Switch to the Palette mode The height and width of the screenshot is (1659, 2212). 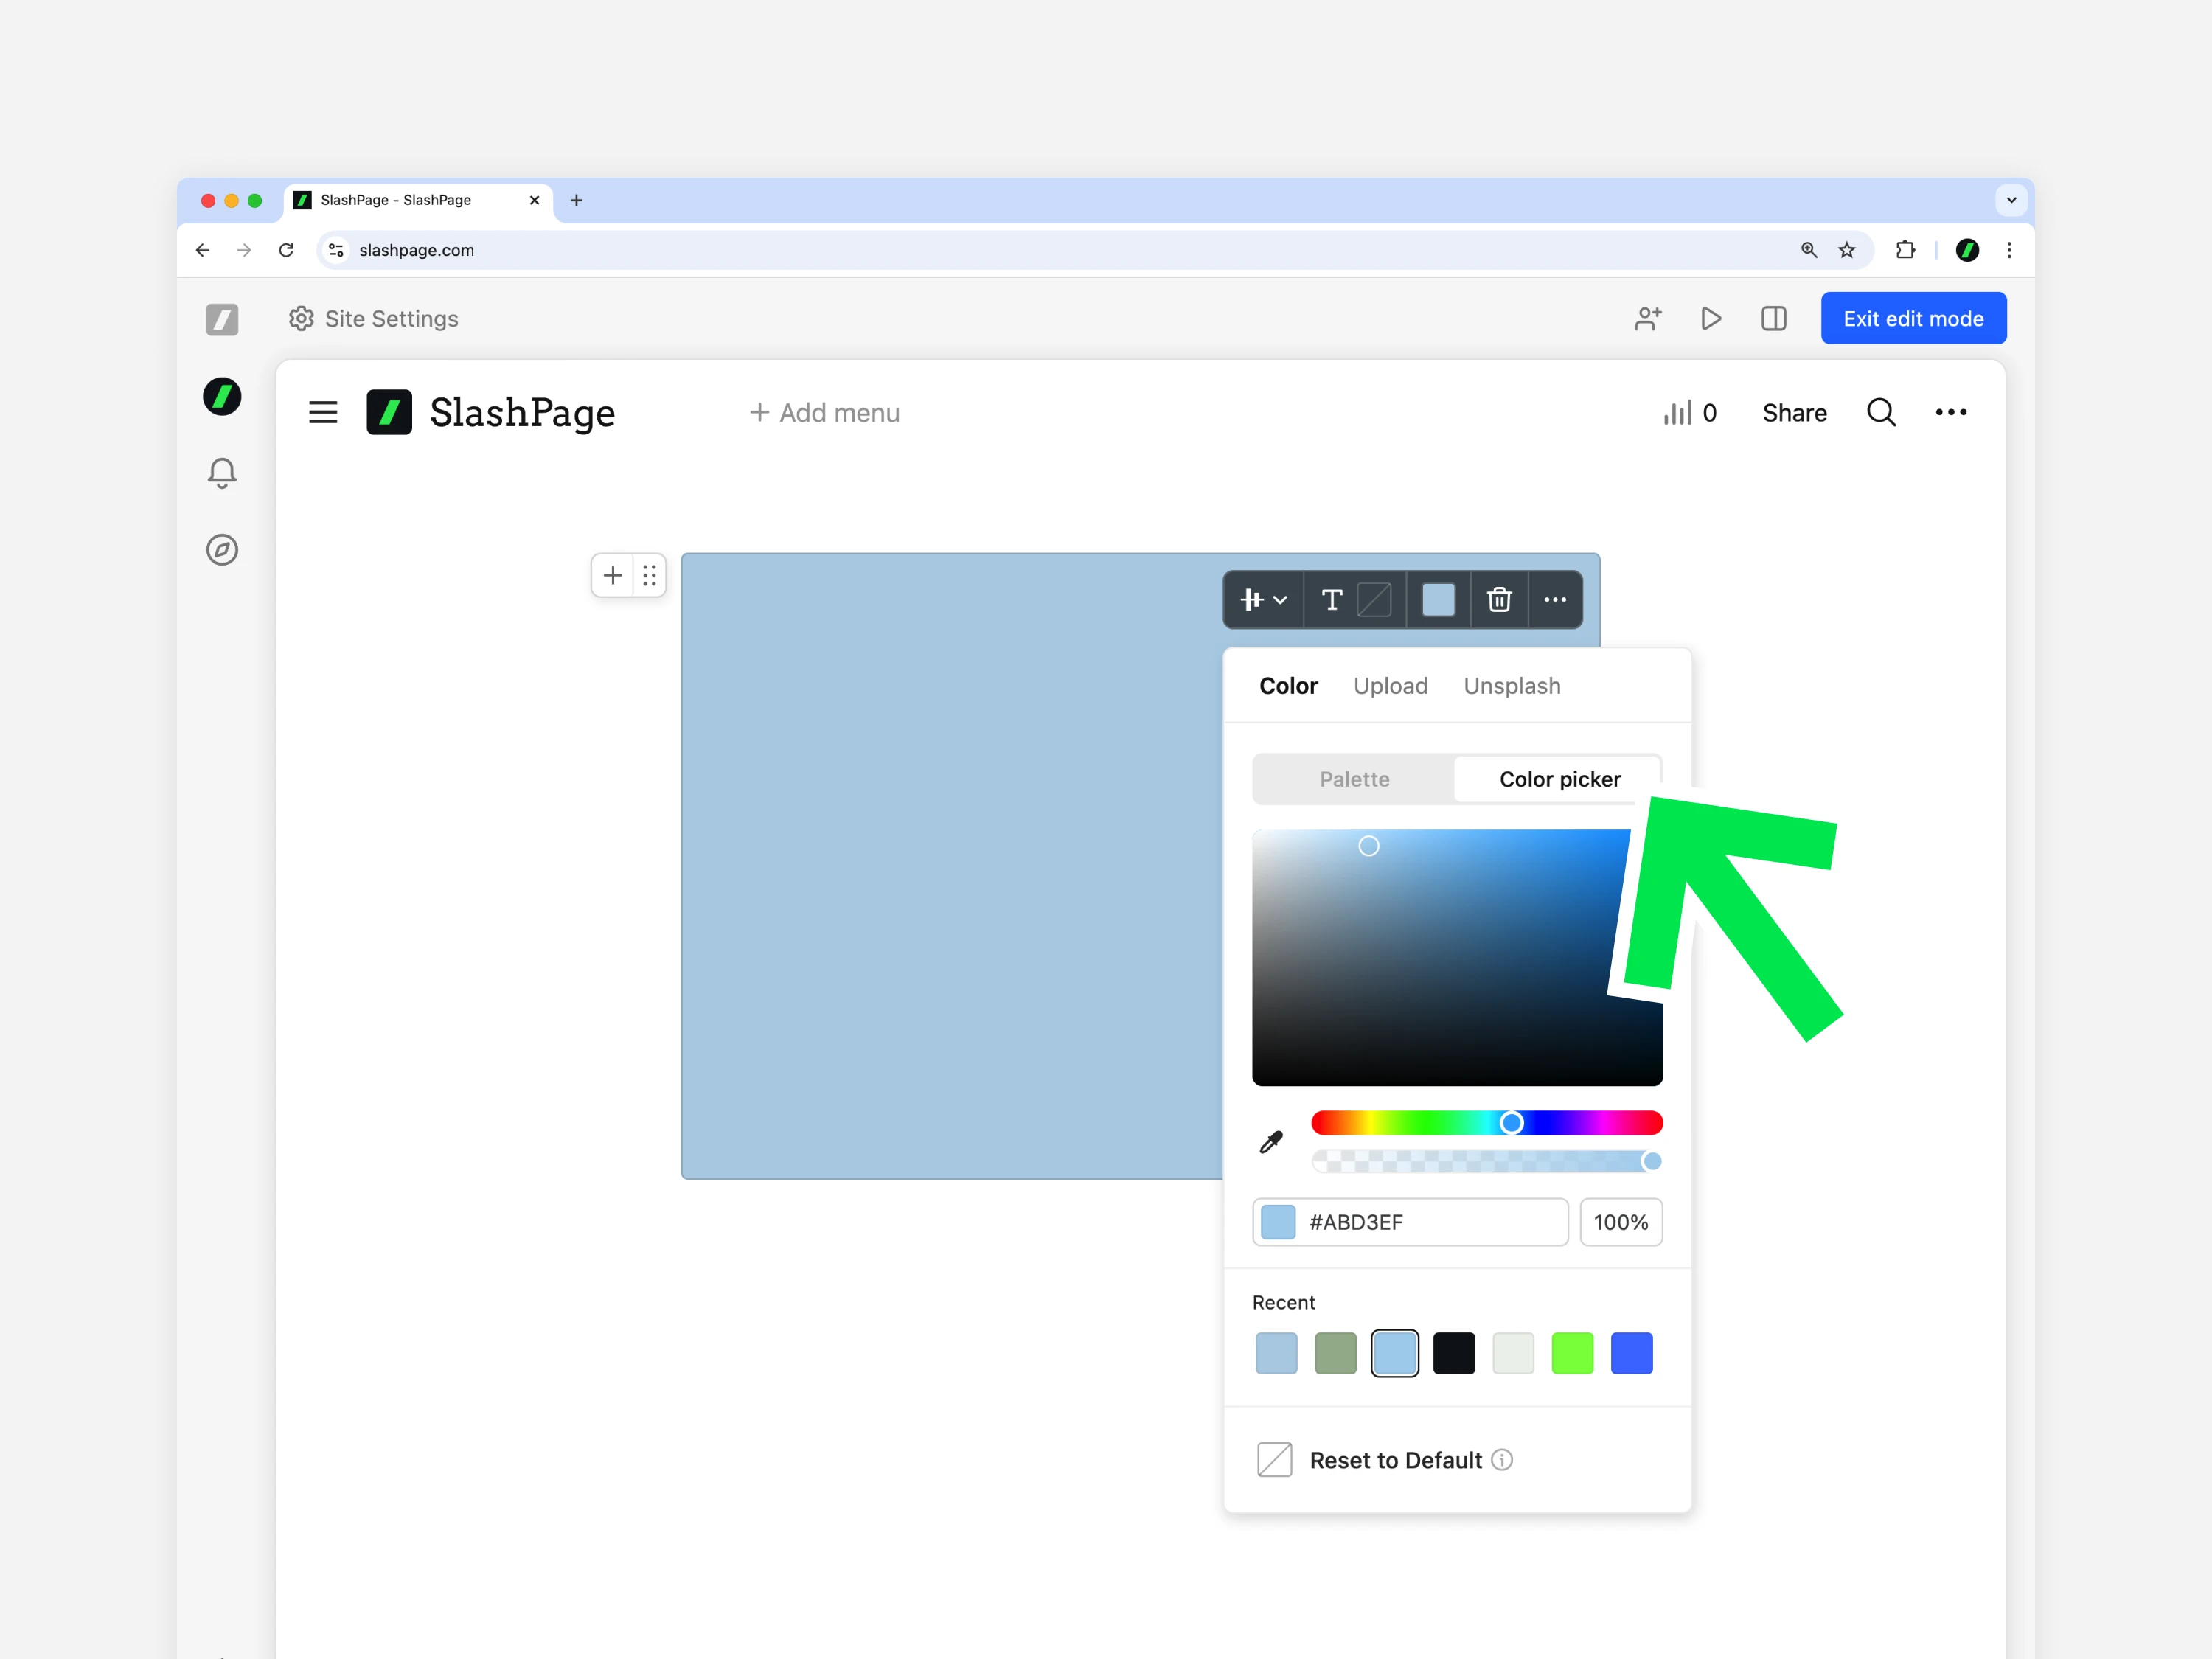click(x=1354, y=779)
